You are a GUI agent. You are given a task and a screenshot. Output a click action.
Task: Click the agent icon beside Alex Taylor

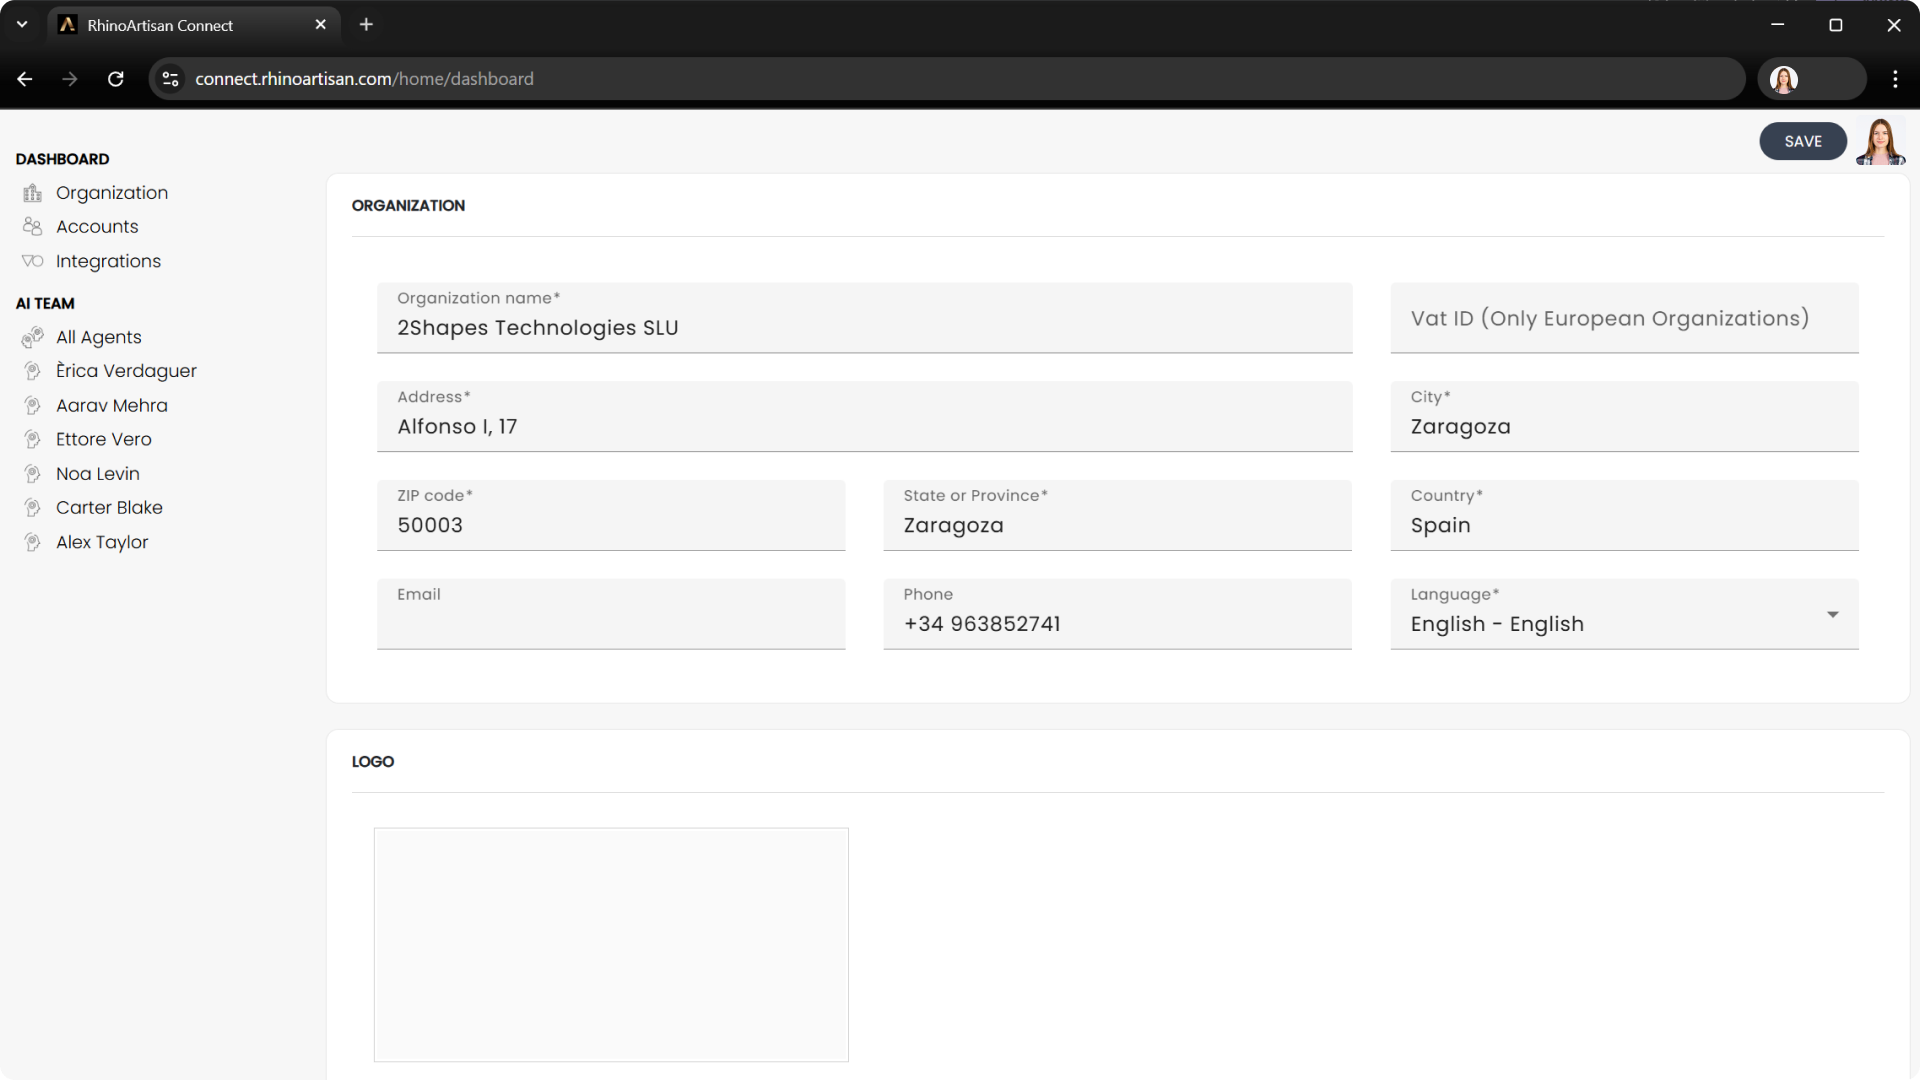(x=33, y=543)
